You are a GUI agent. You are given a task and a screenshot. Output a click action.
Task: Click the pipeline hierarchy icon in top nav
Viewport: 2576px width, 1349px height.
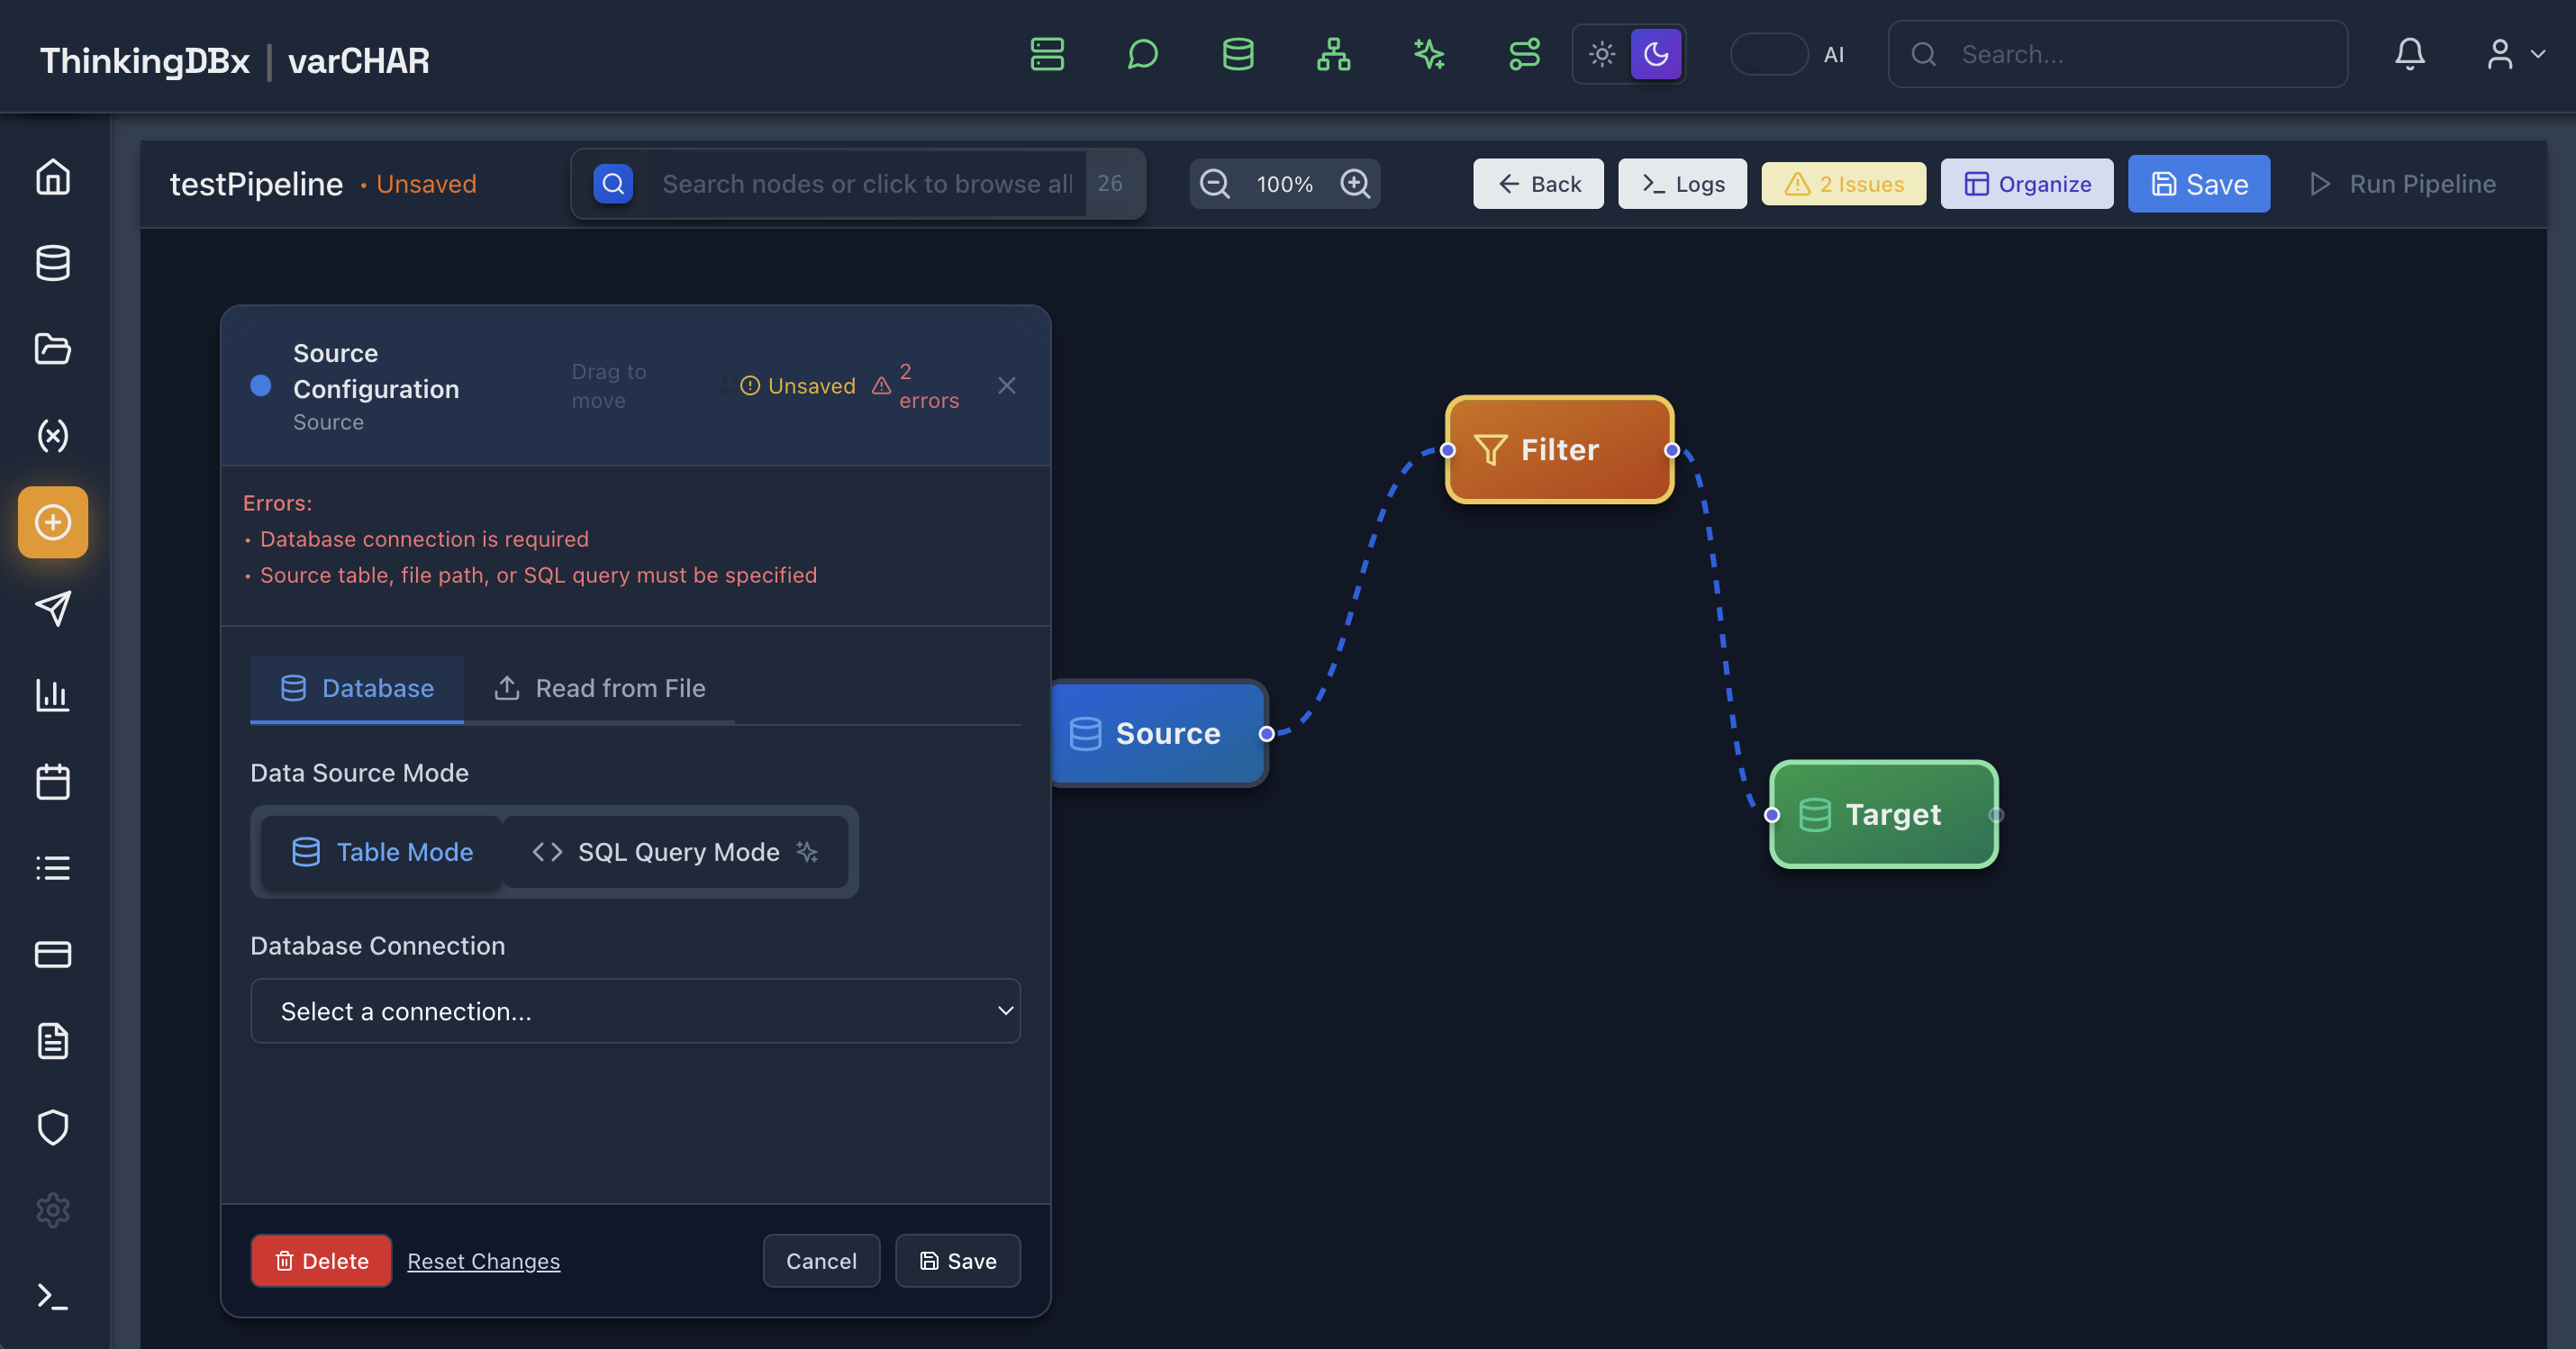tap(1333, 54)
